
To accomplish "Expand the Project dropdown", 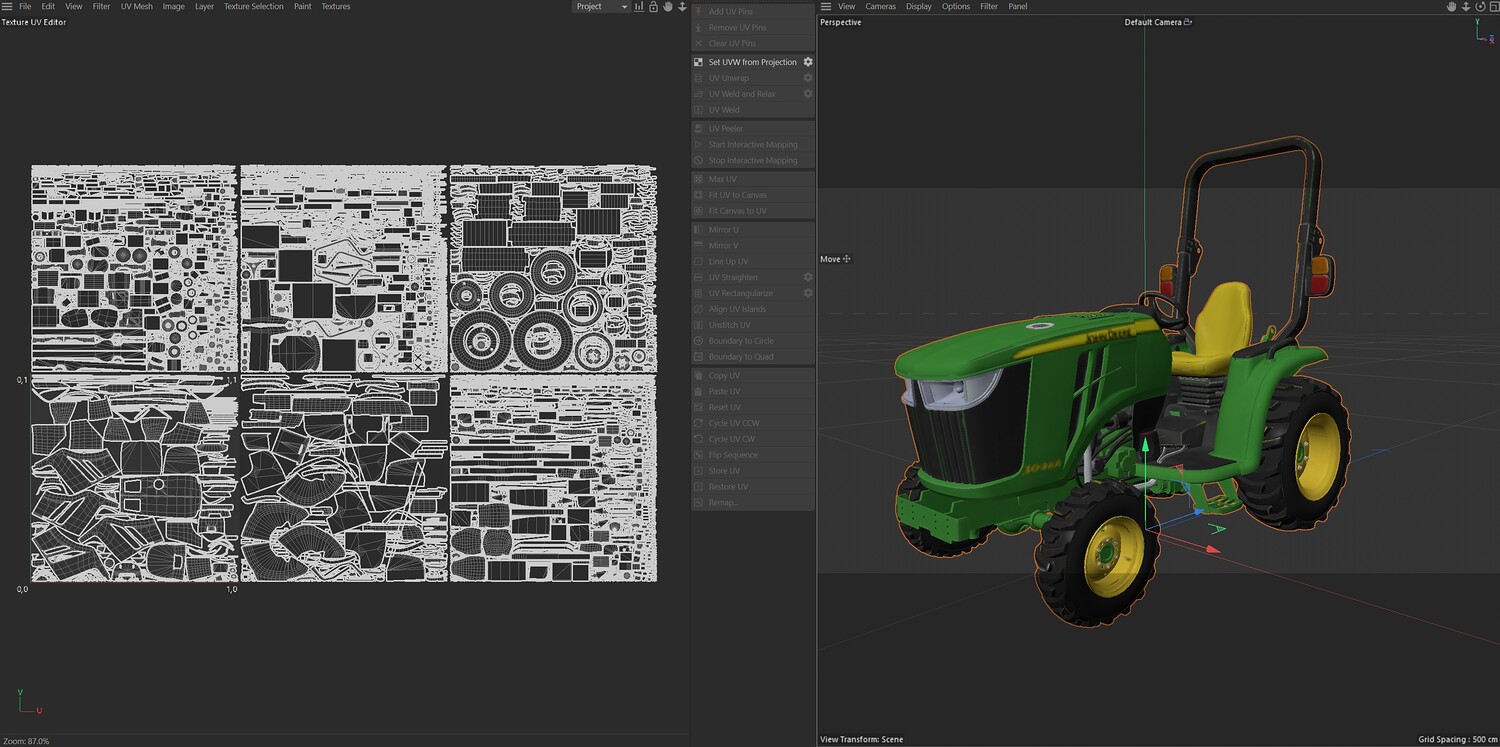I will 602,6.
